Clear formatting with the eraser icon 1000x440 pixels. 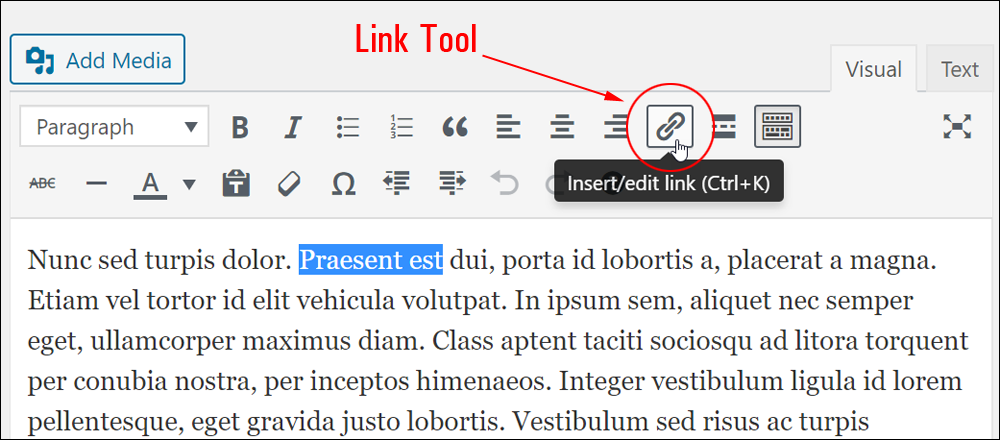[x=290, y=184]
